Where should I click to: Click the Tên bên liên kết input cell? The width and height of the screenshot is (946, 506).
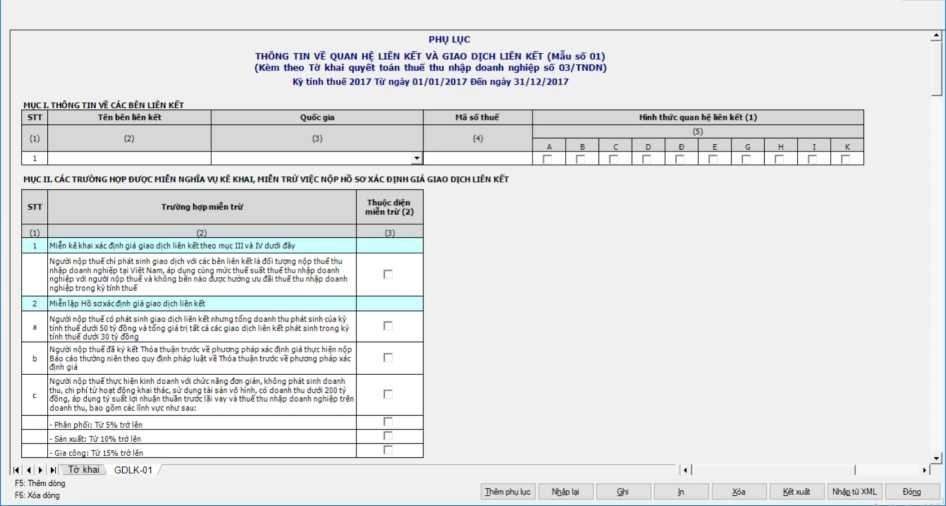[129, 158]
